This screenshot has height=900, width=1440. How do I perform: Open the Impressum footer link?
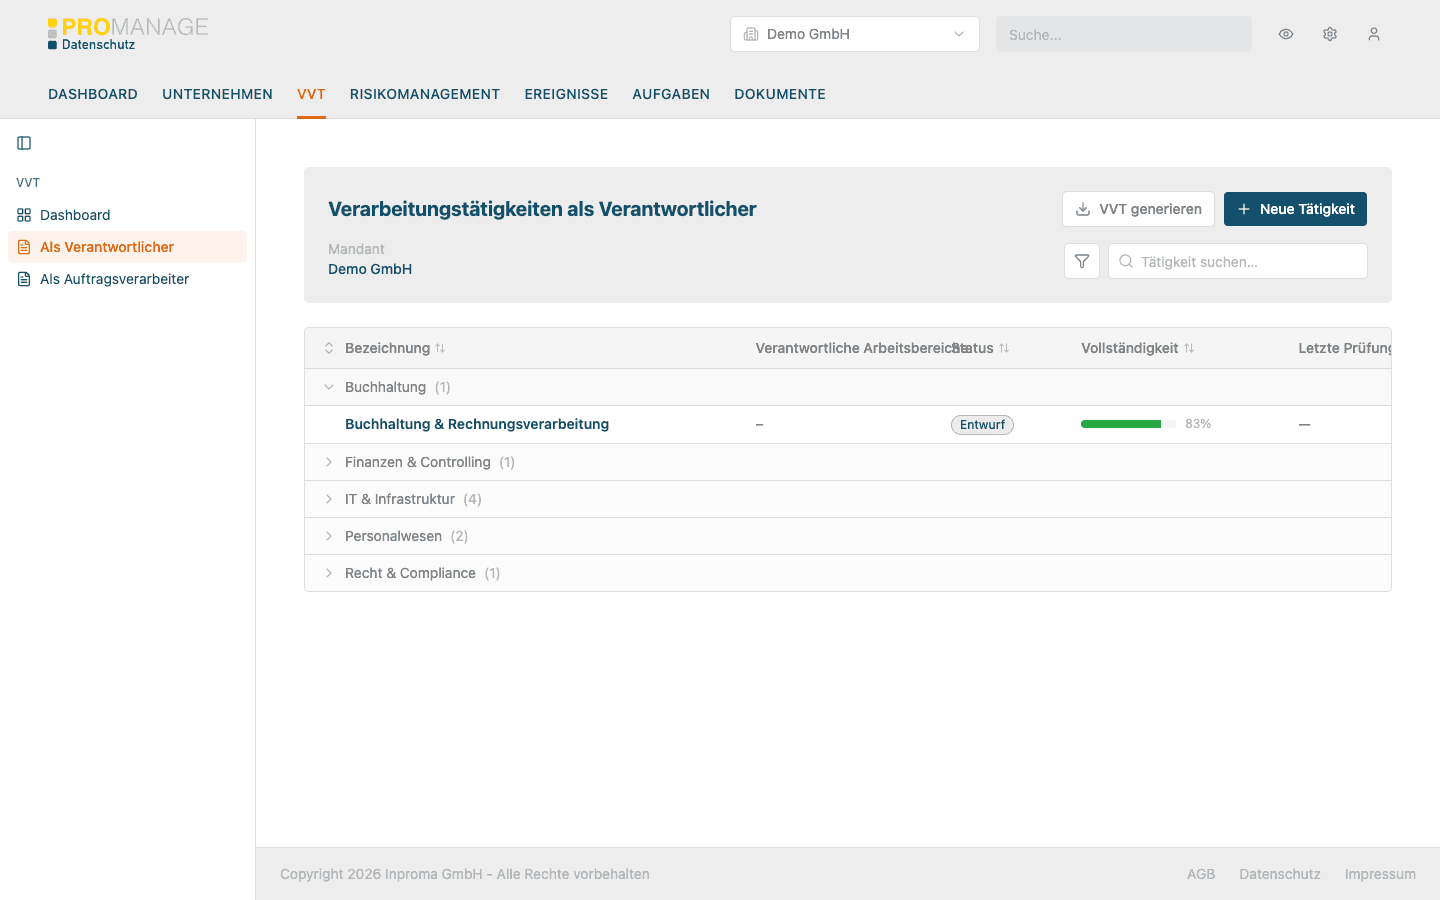click(1380, 874)
